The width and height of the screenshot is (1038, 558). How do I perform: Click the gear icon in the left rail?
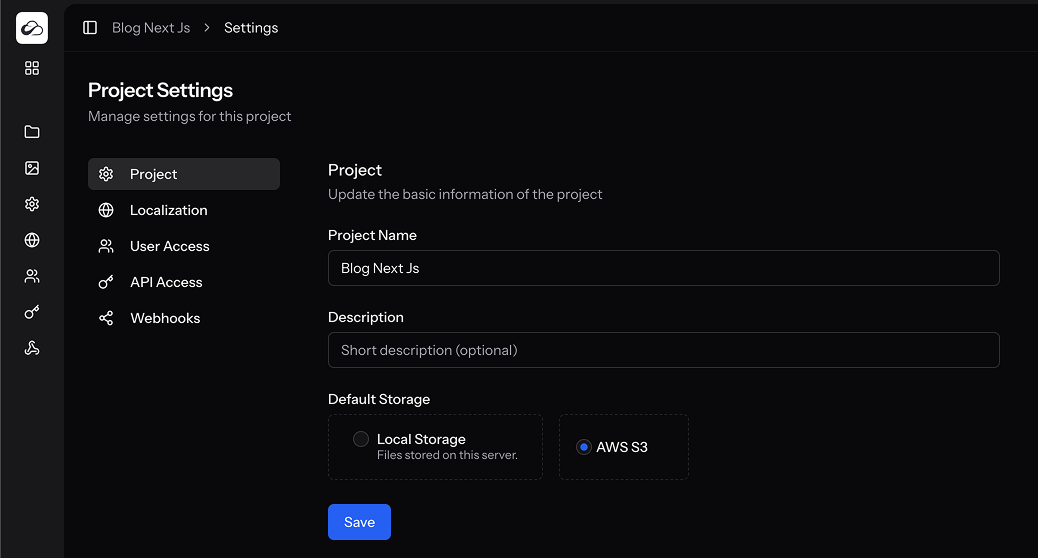[32, 204]
